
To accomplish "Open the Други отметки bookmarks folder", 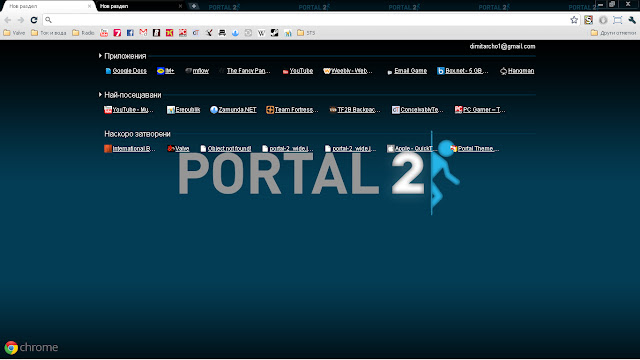I will (x=613, y=33).
